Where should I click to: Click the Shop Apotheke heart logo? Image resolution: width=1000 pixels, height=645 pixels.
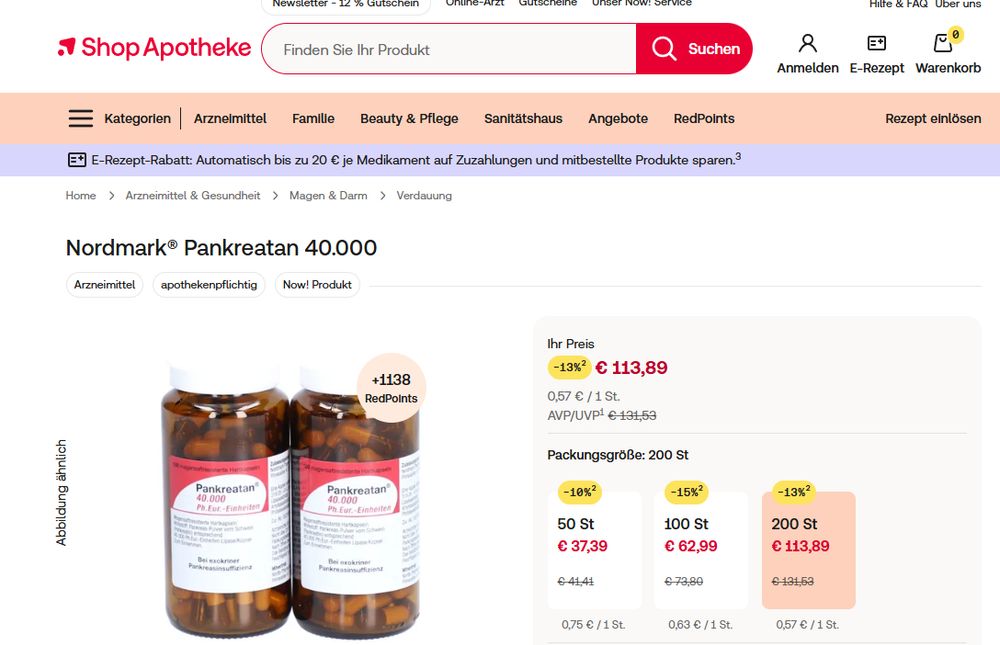click(66, 47)
